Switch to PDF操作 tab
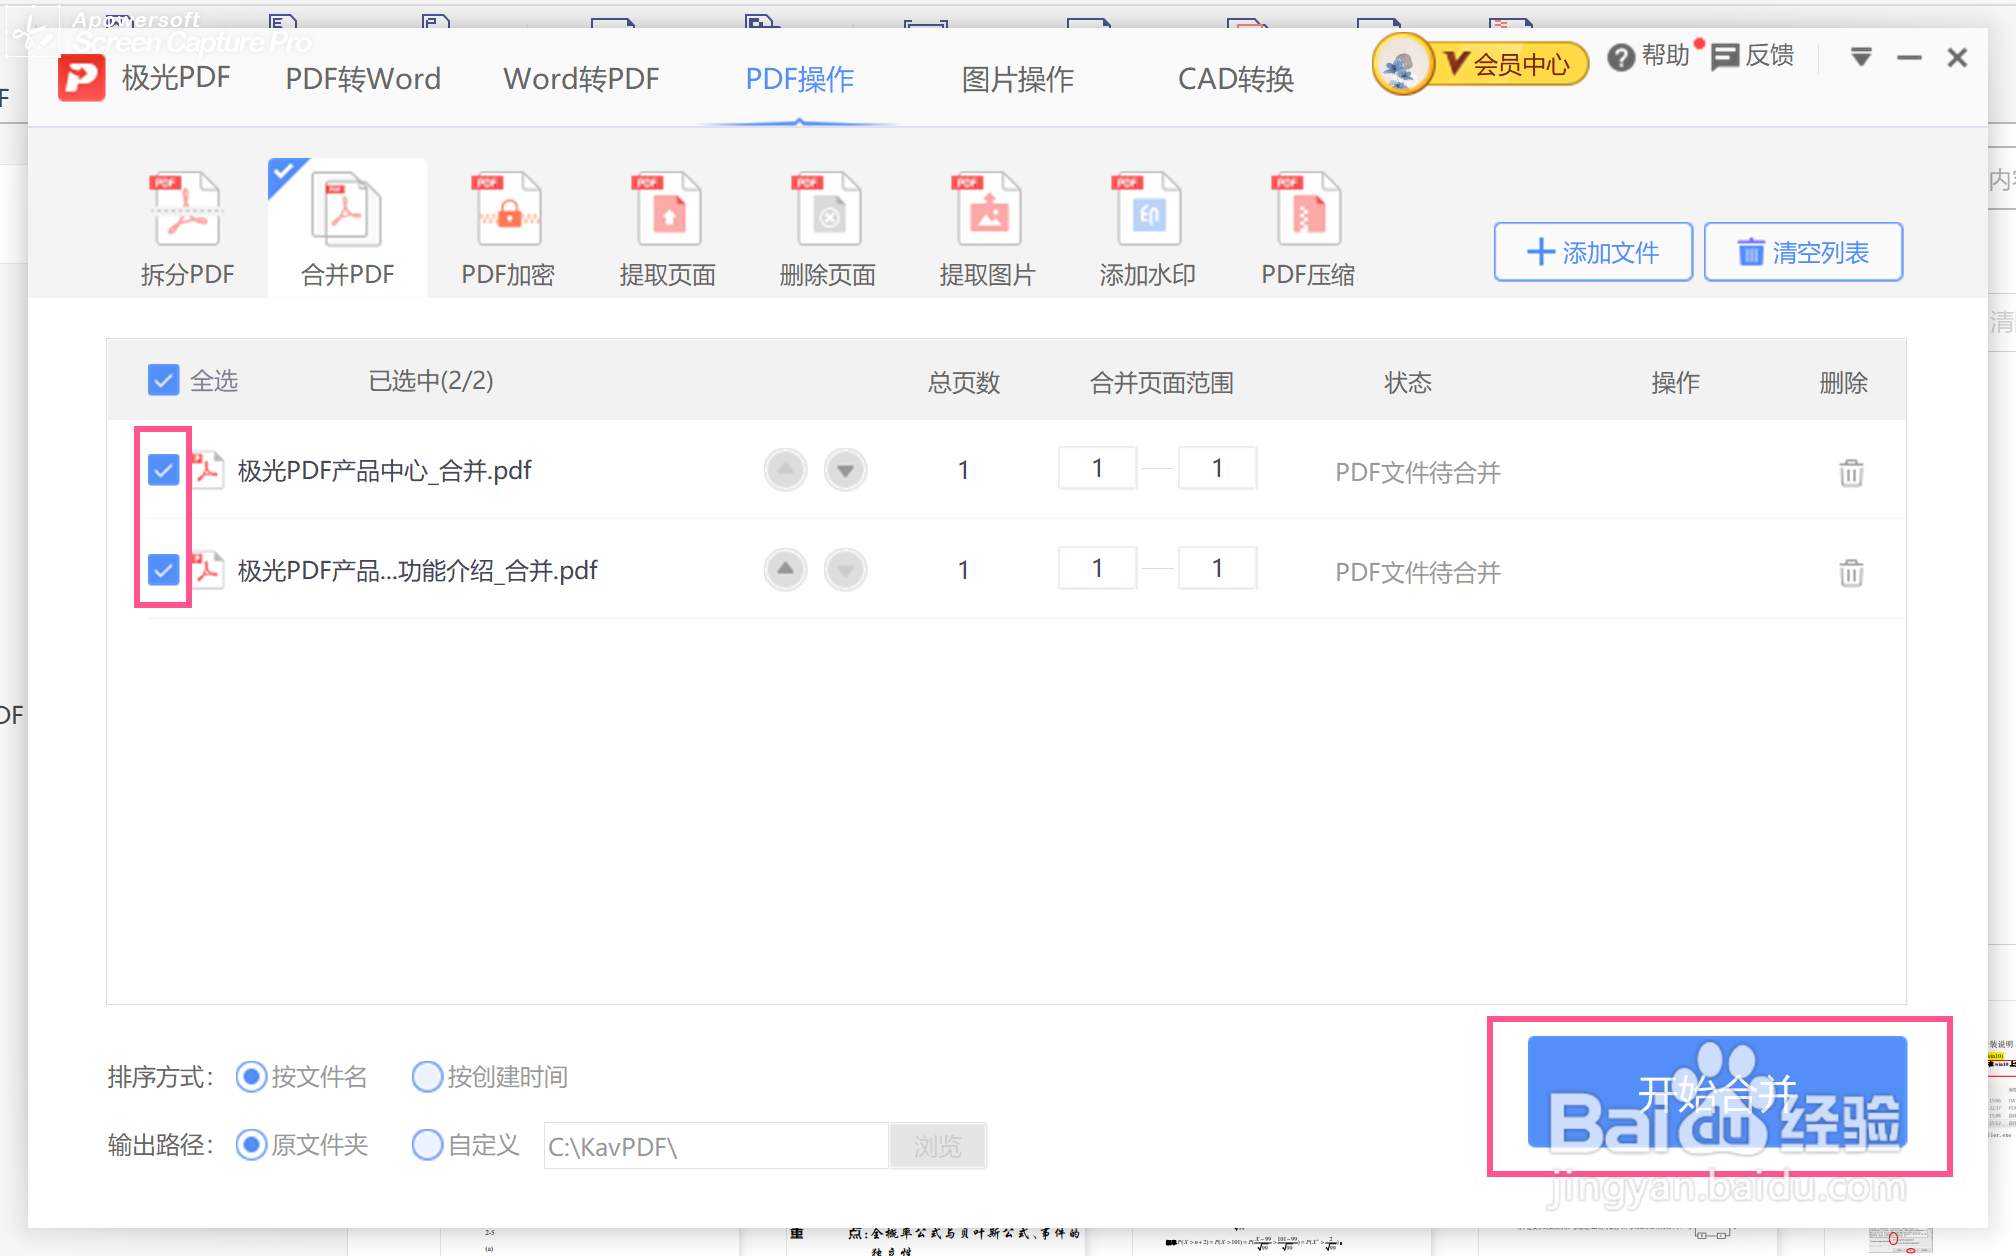The image size is (2016, 1256). [800, 79]
